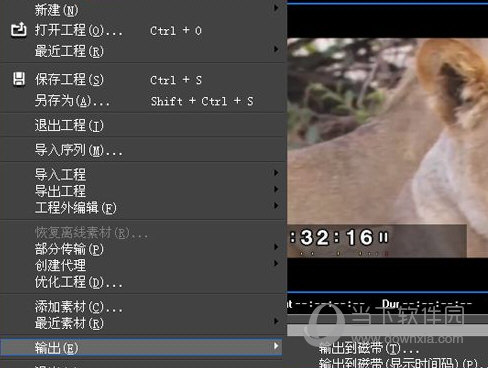Viewport: 488px width, 368px height.
Task: Expand the 导入工程 submenu arrow
Action: pyautogui.click(x=276, y=173)
